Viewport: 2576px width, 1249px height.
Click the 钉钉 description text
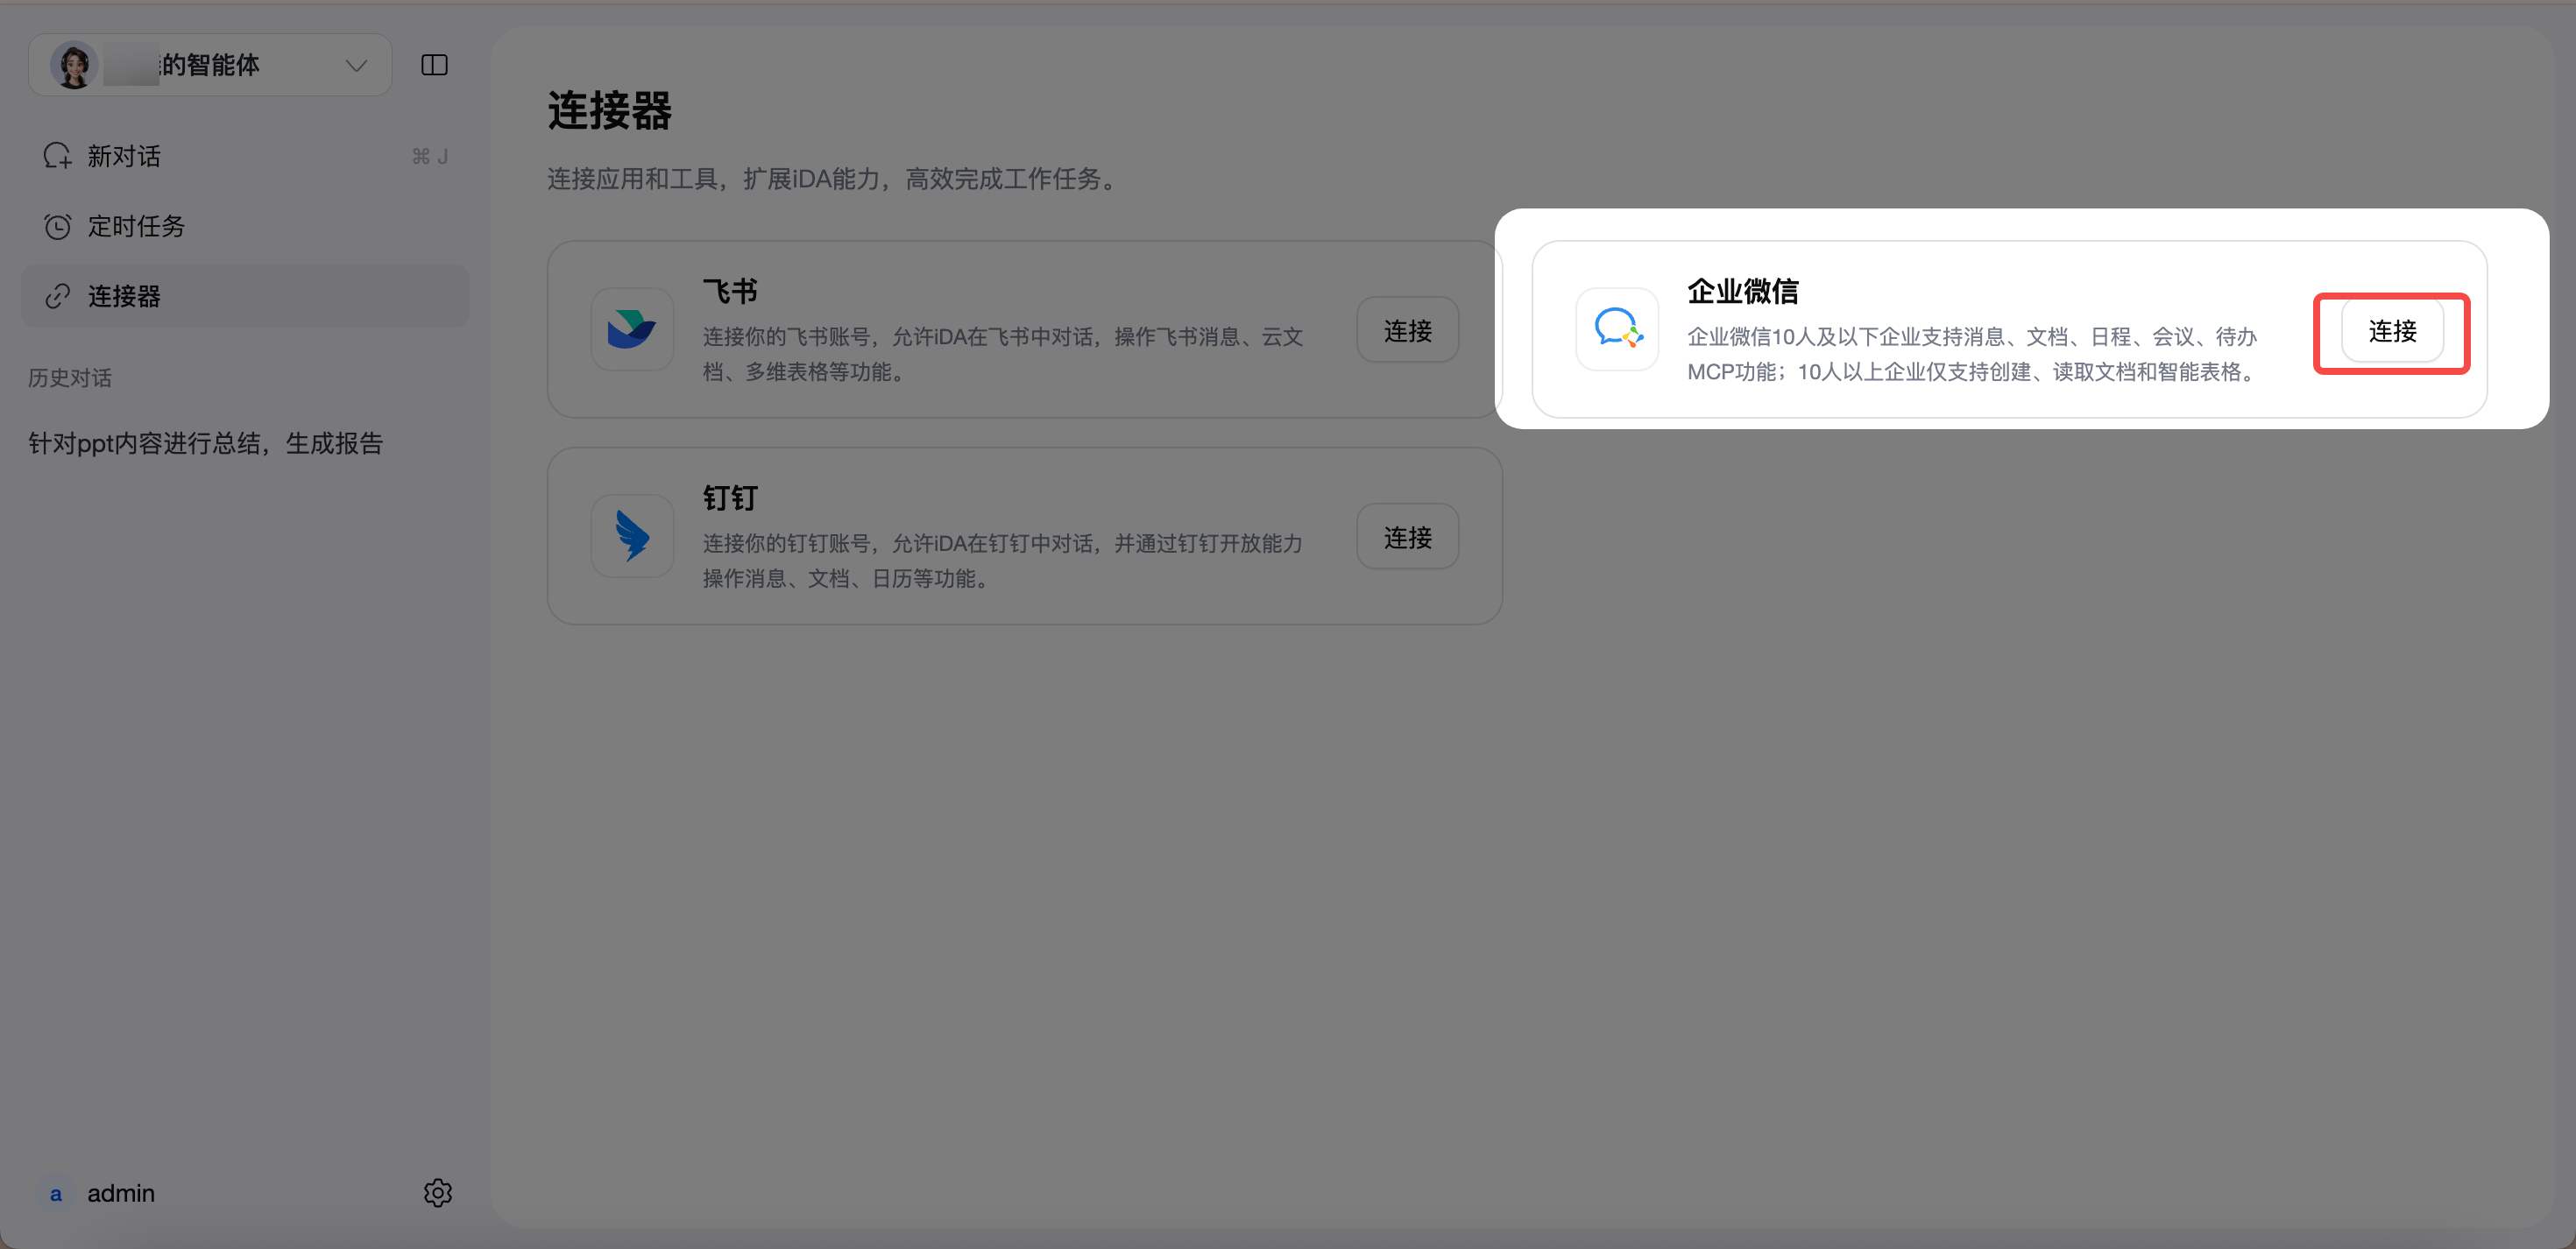click(1002, 561)
